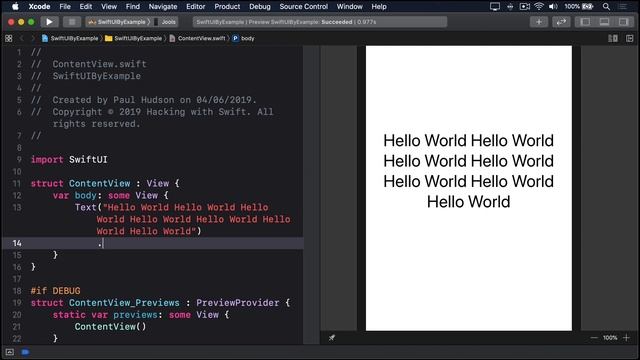
Task: Select the SwiftUIByExample scheme
Action: click(x=118, y=22)
